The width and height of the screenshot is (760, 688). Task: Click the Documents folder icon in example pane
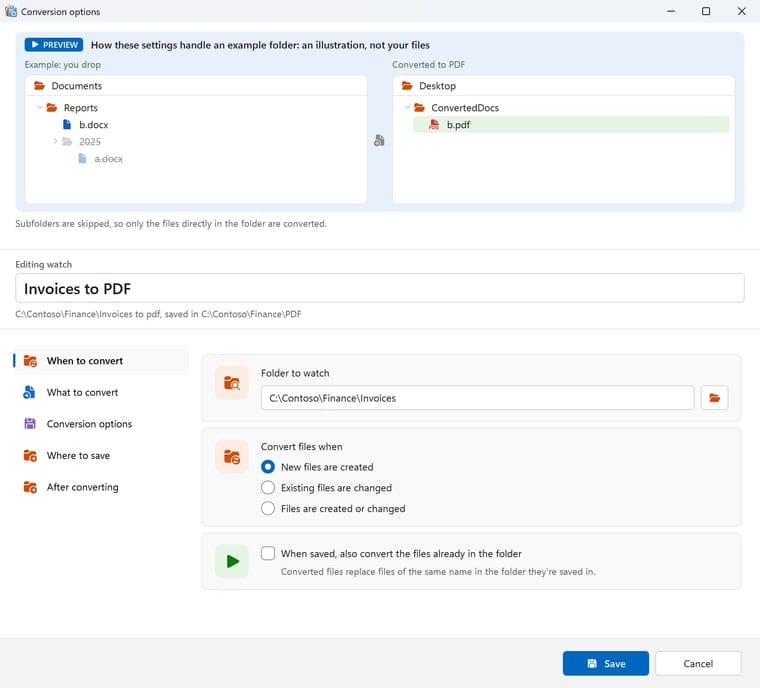click(x=39, y=86)
